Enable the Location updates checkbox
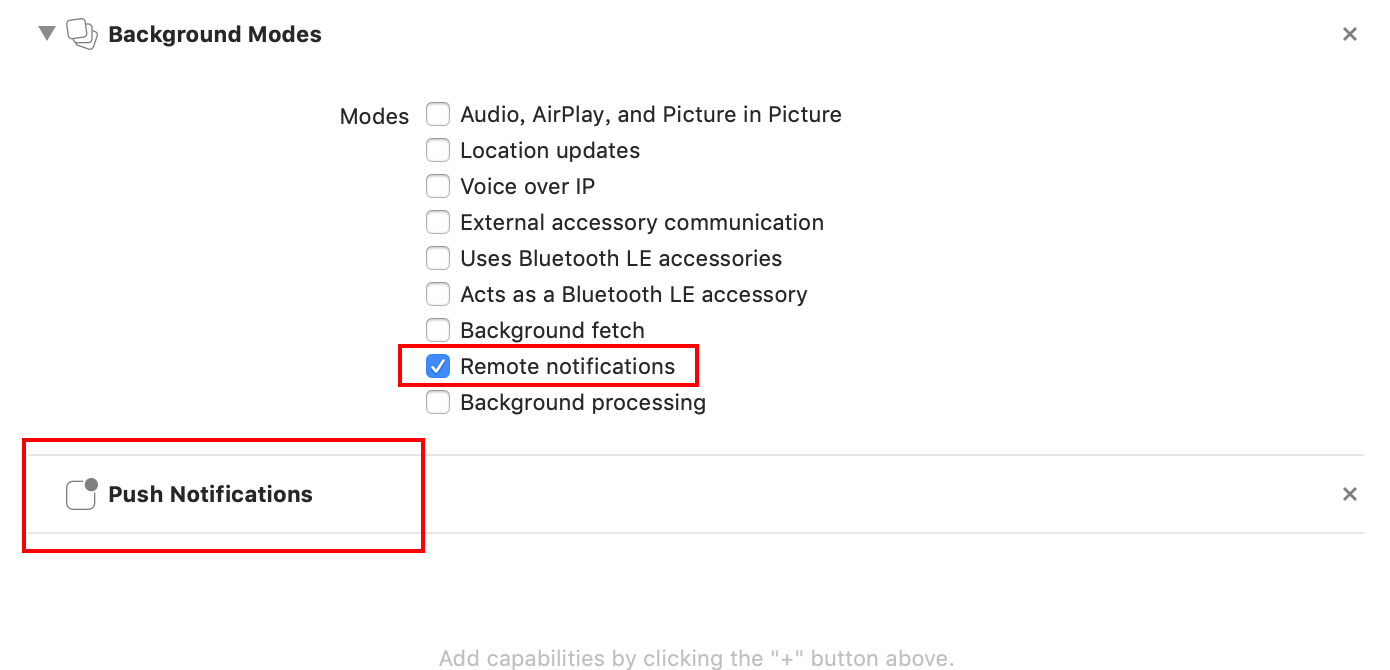 (x=438, y=150)
